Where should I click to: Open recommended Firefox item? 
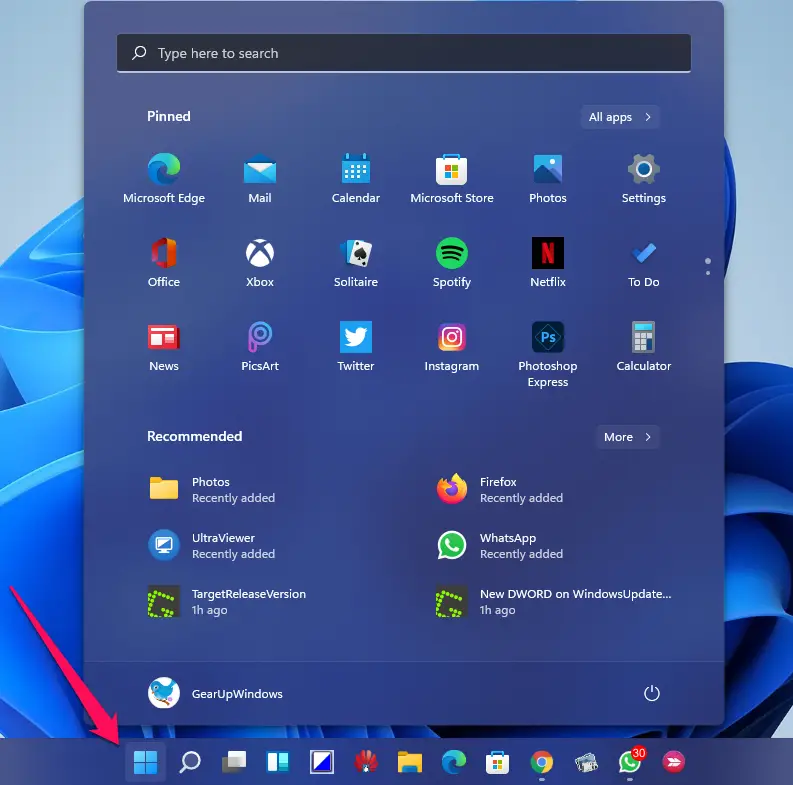[x=500, y=490]
